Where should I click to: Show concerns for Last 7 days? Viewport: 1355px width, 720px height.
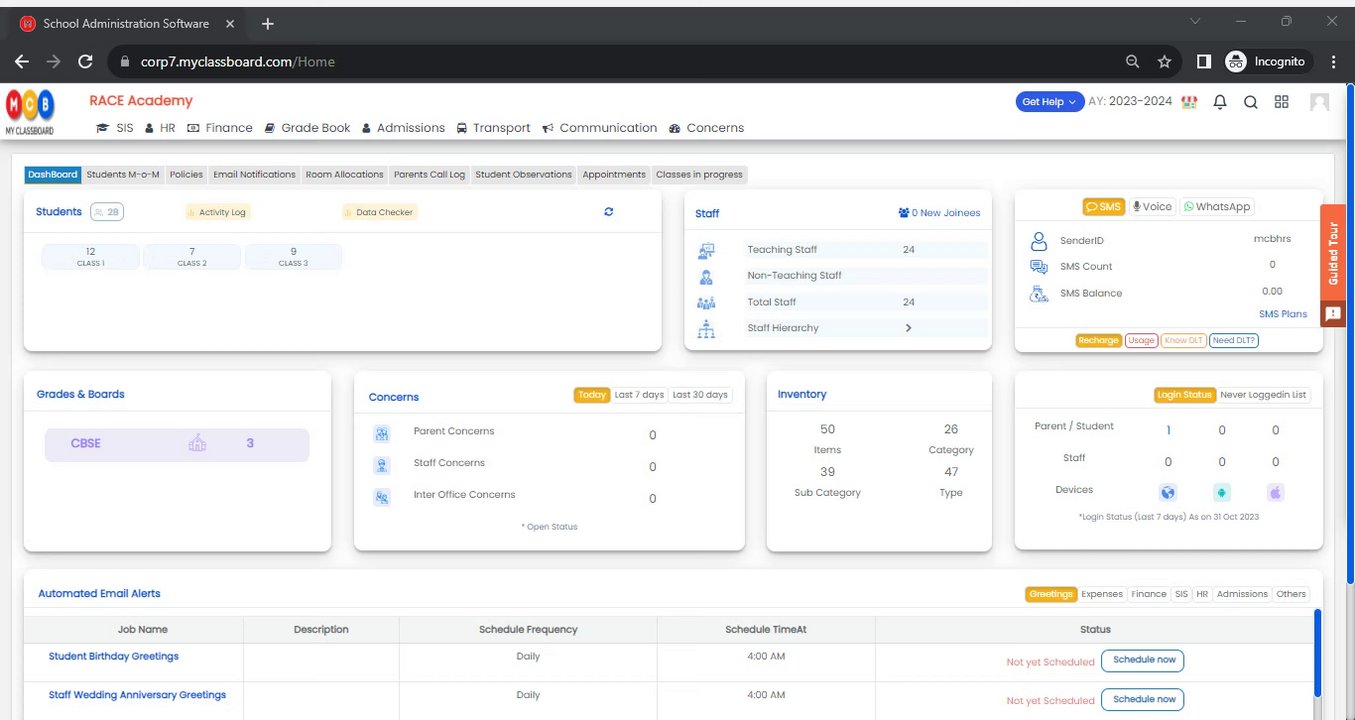(x=639, y=395)
